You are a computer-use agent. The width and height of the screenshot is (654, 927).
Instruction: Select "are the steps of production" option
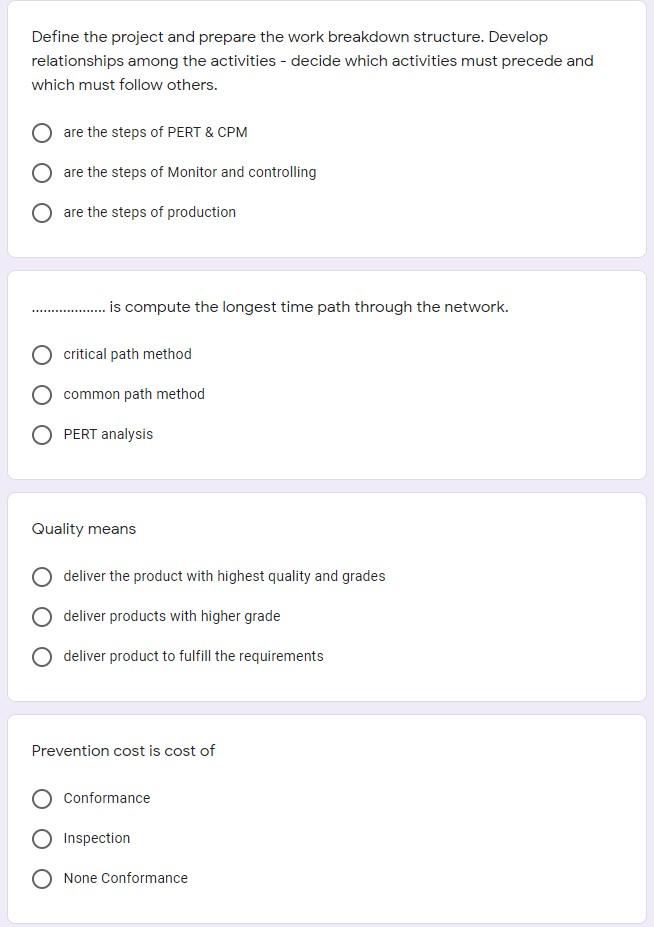click(42, 212)
